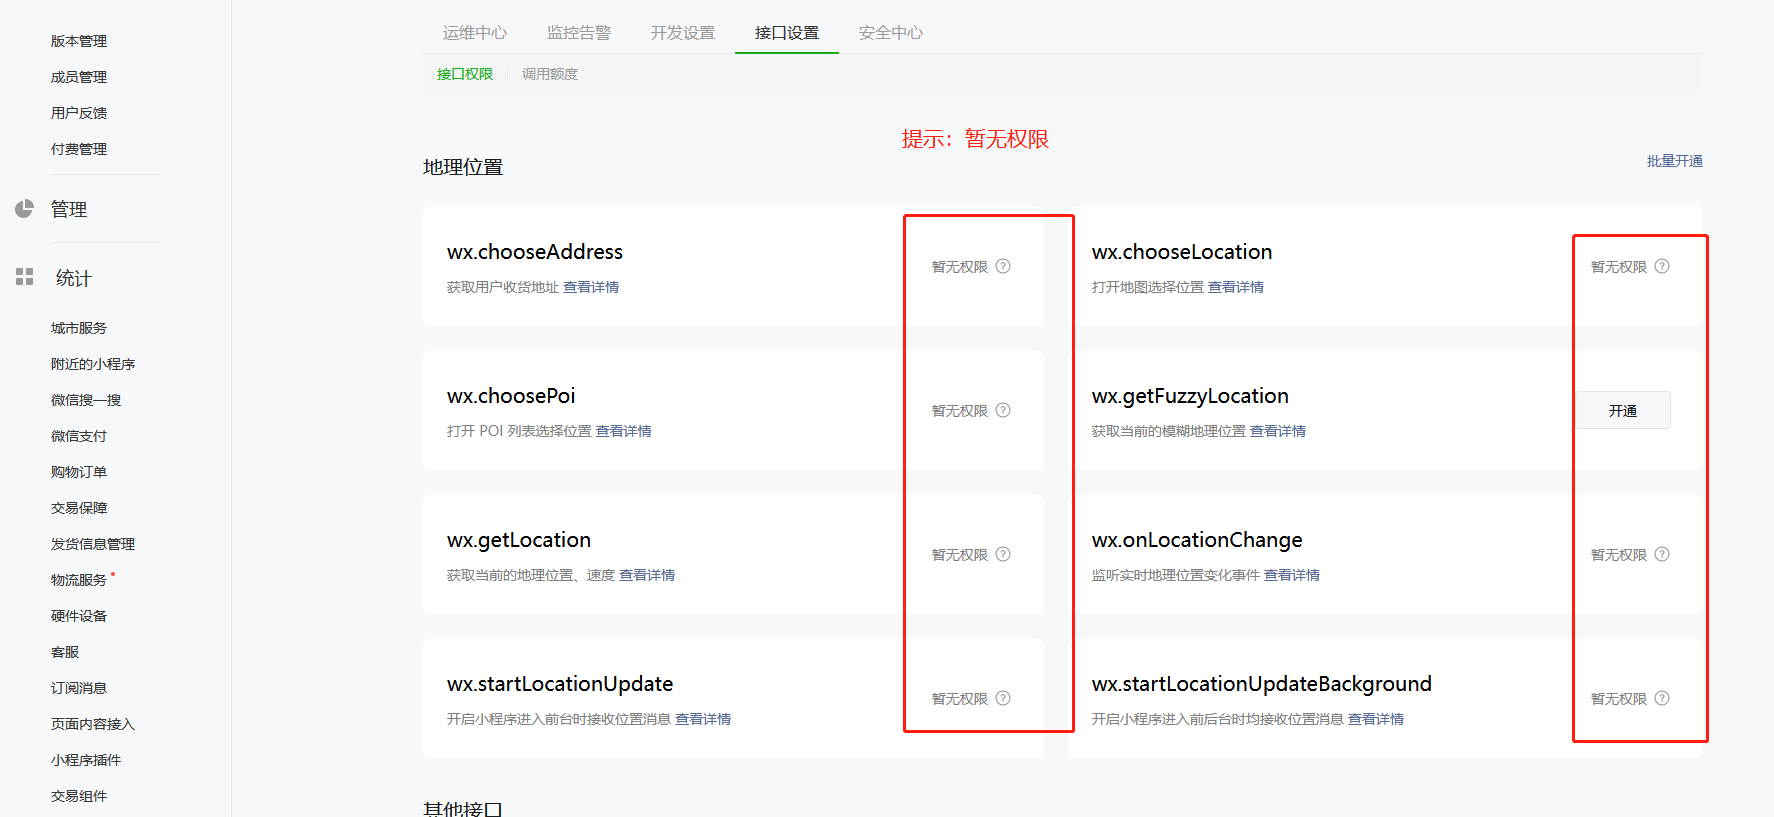This screenshot has height=817, width=1774.
Task: Open 微信支付 in the sidebar
Action: [79, 436]
